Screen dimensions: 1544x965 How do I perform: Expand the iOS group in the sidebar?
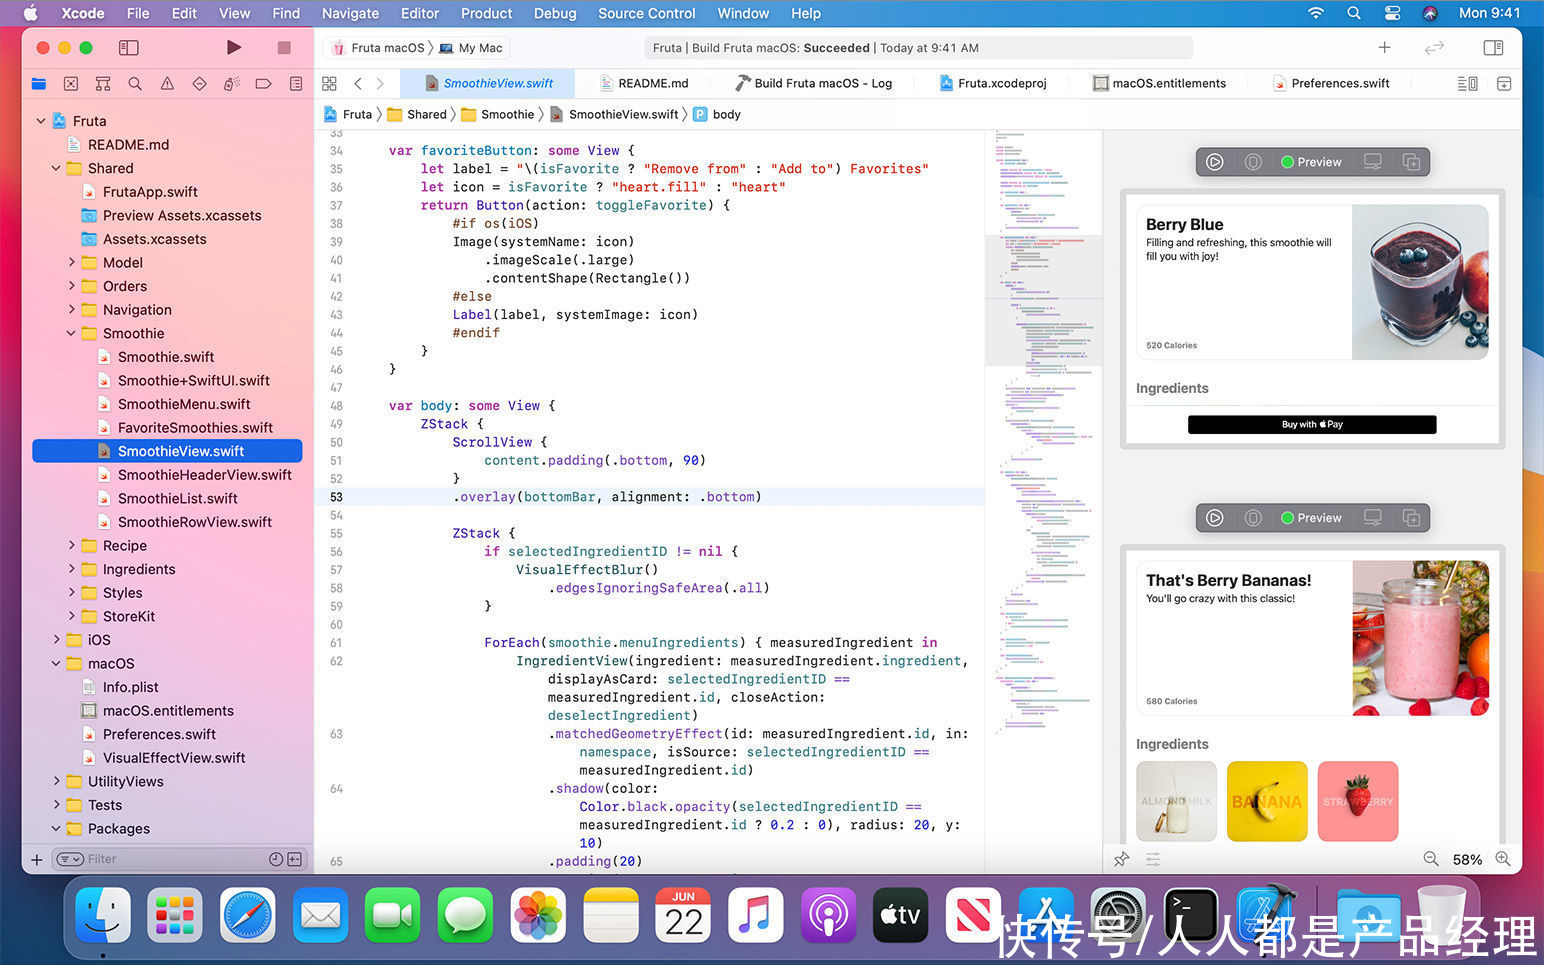point(57,639)
